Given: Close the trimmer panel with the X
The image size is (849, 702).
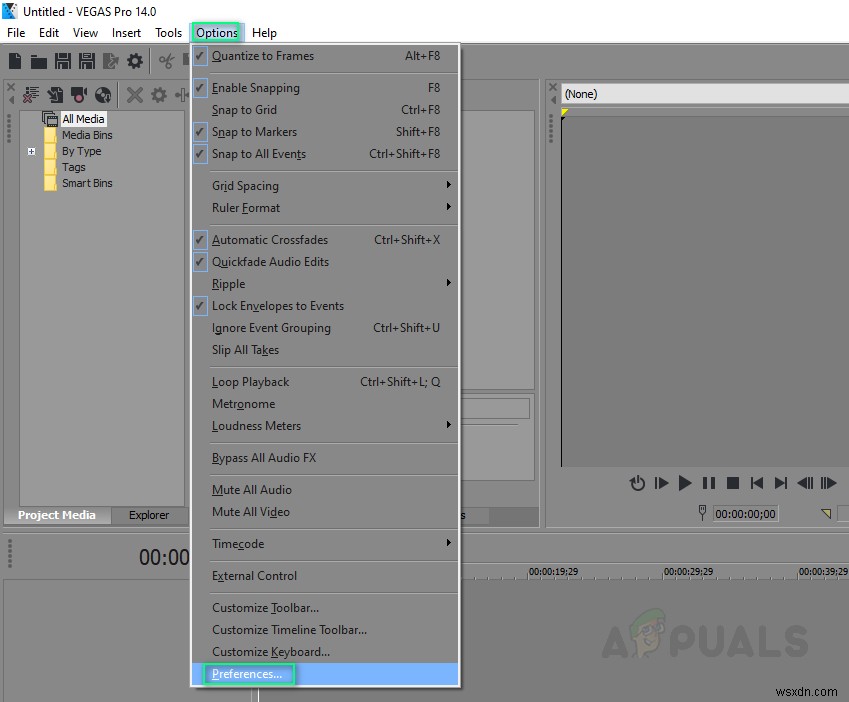Looking at the screenshot, I should coord(553,87).
